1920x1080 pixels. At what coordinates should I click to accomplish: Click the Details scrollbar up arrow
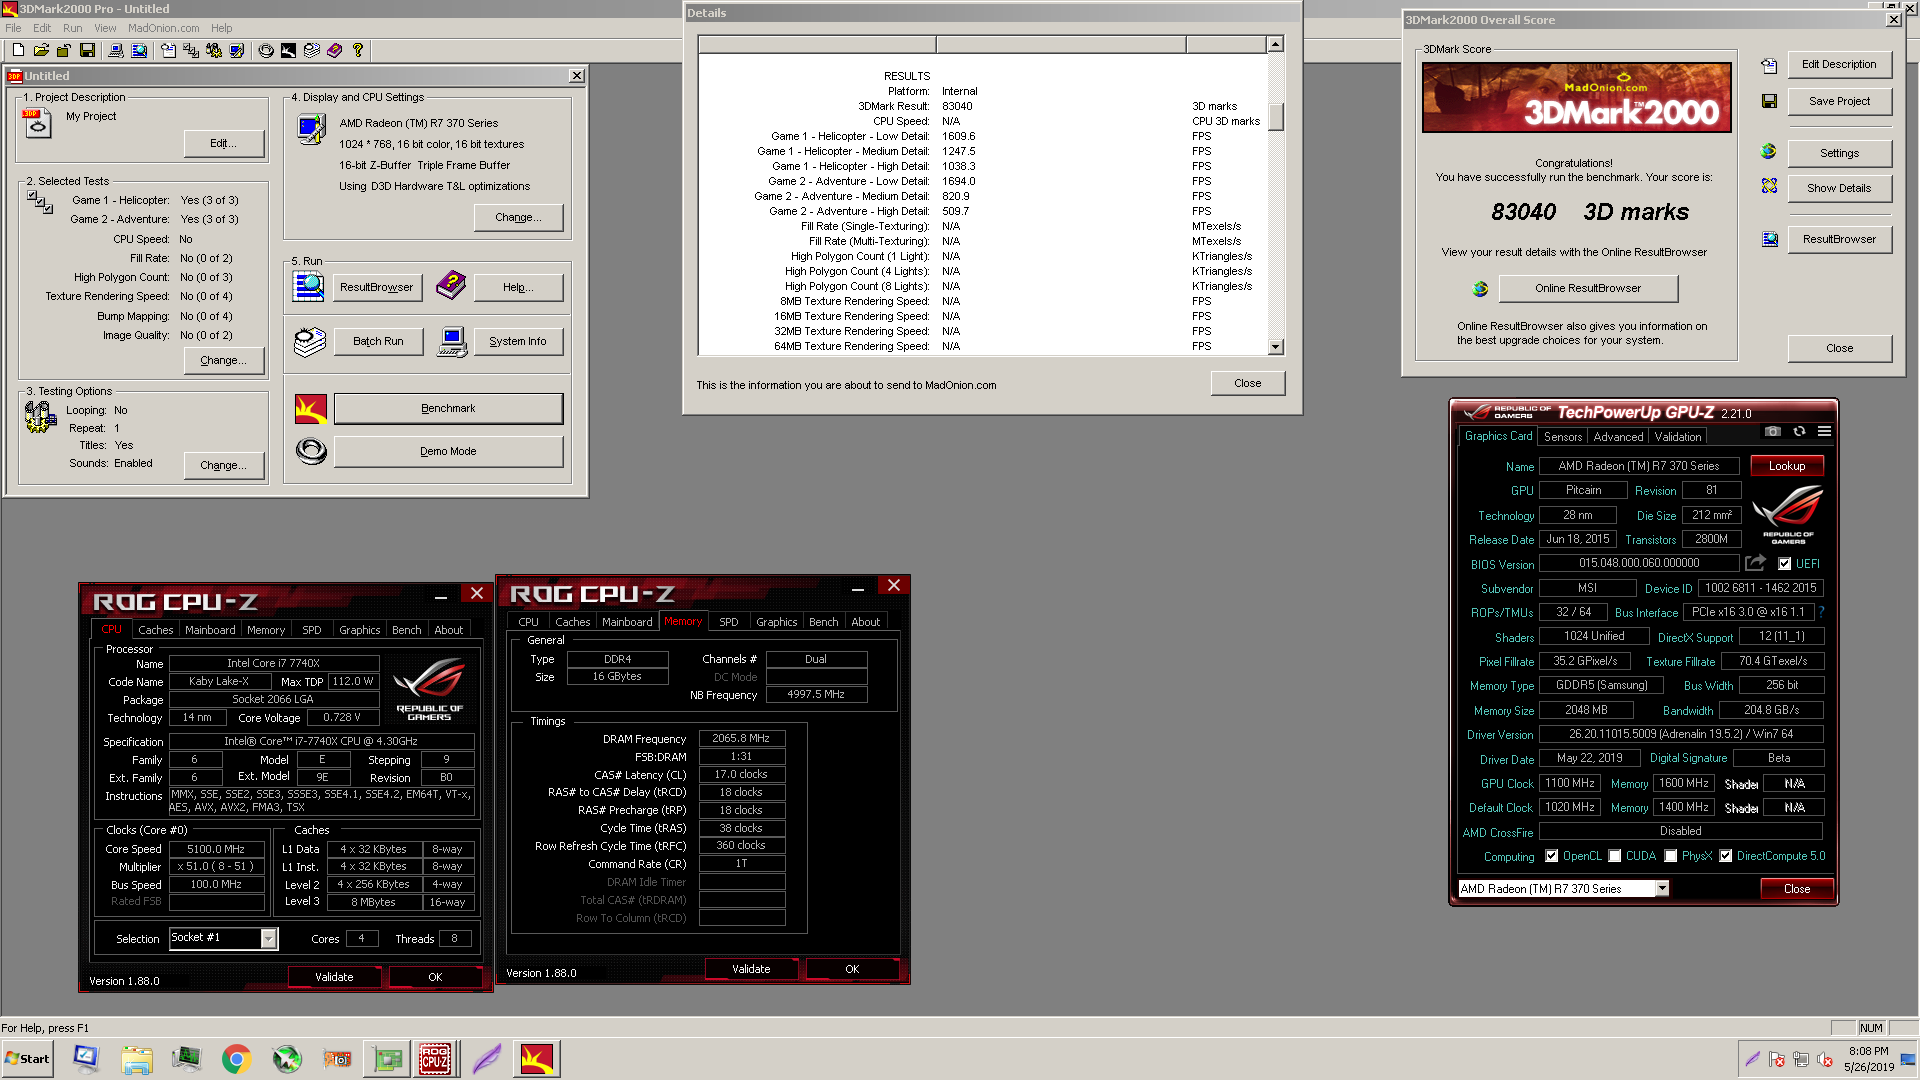(1275, 44)
